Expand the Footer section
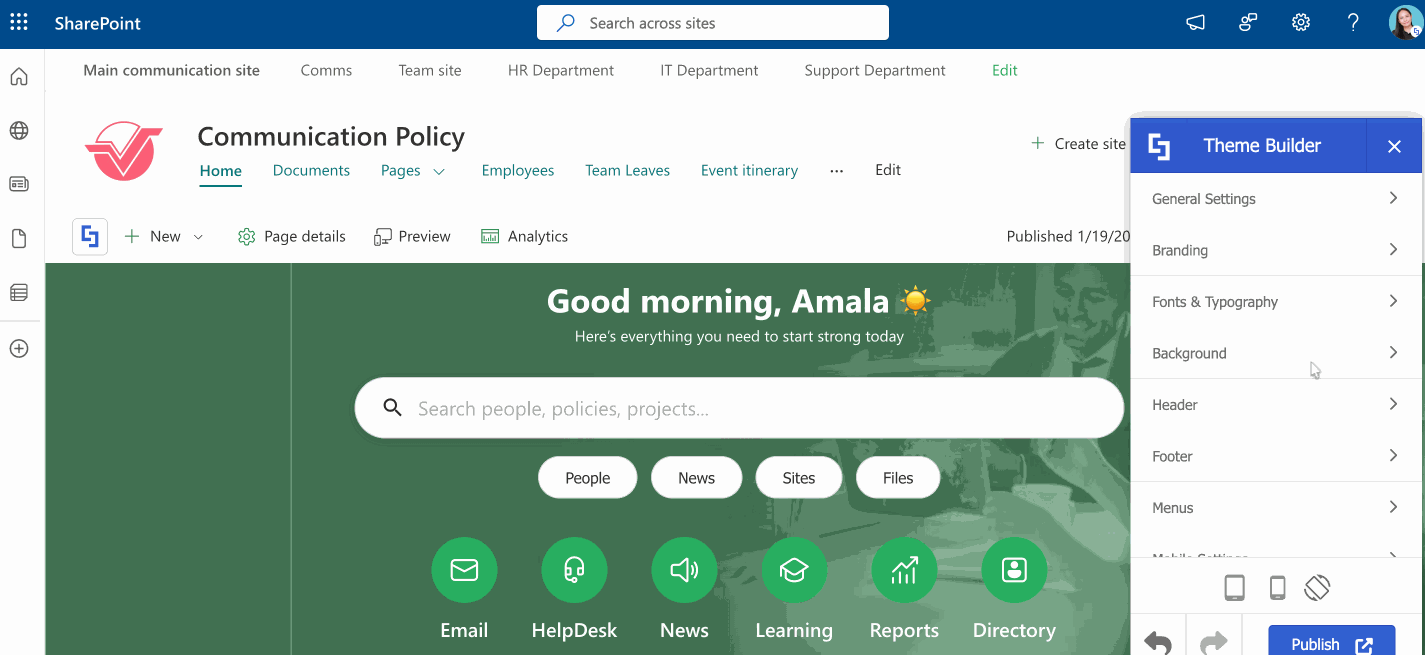This screenshot has width=1425, height=655. (x=1276, y=456)
